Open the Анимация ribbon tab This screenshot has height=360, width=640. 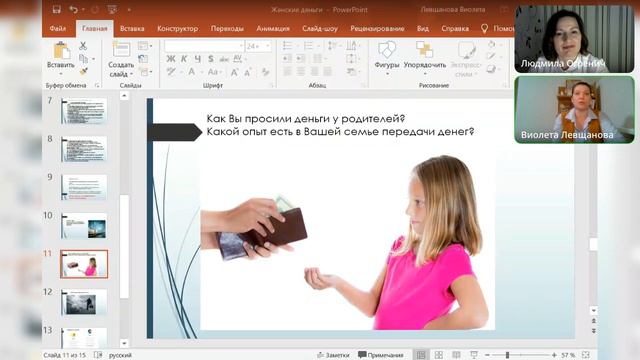273,29
